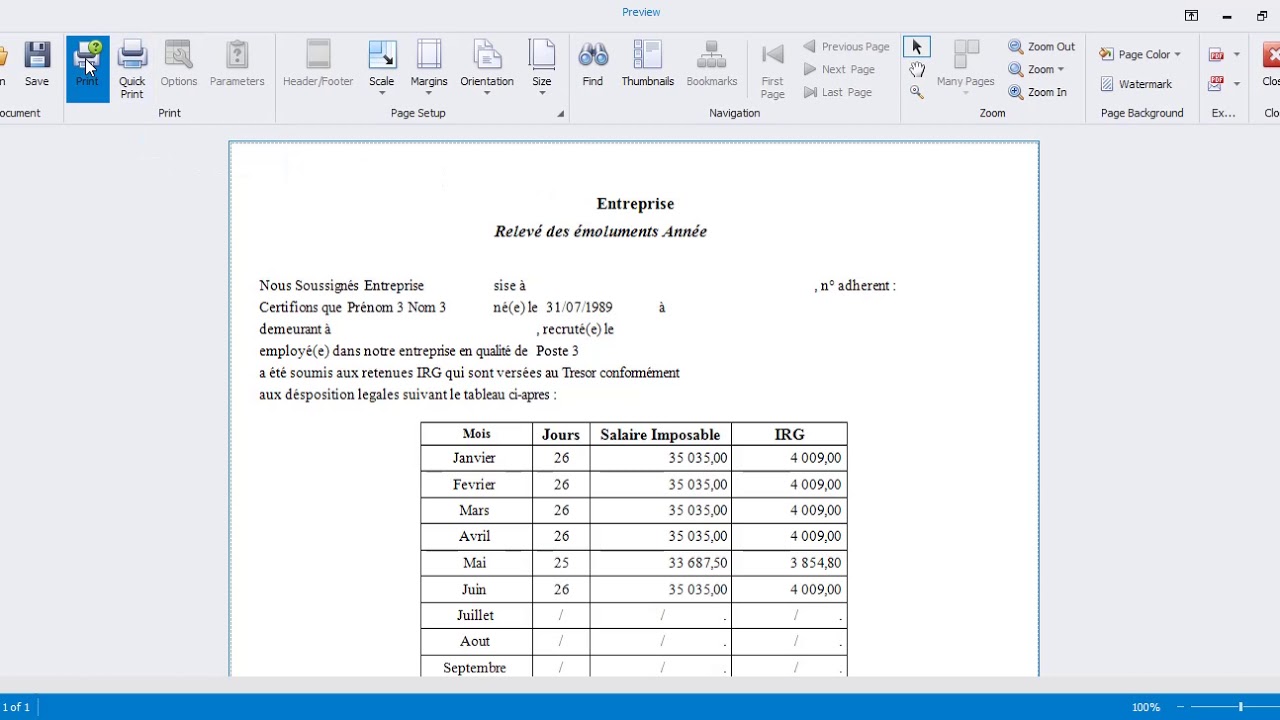Select the magnifier tool
The image size is (1280, 720).
(917, 92)
